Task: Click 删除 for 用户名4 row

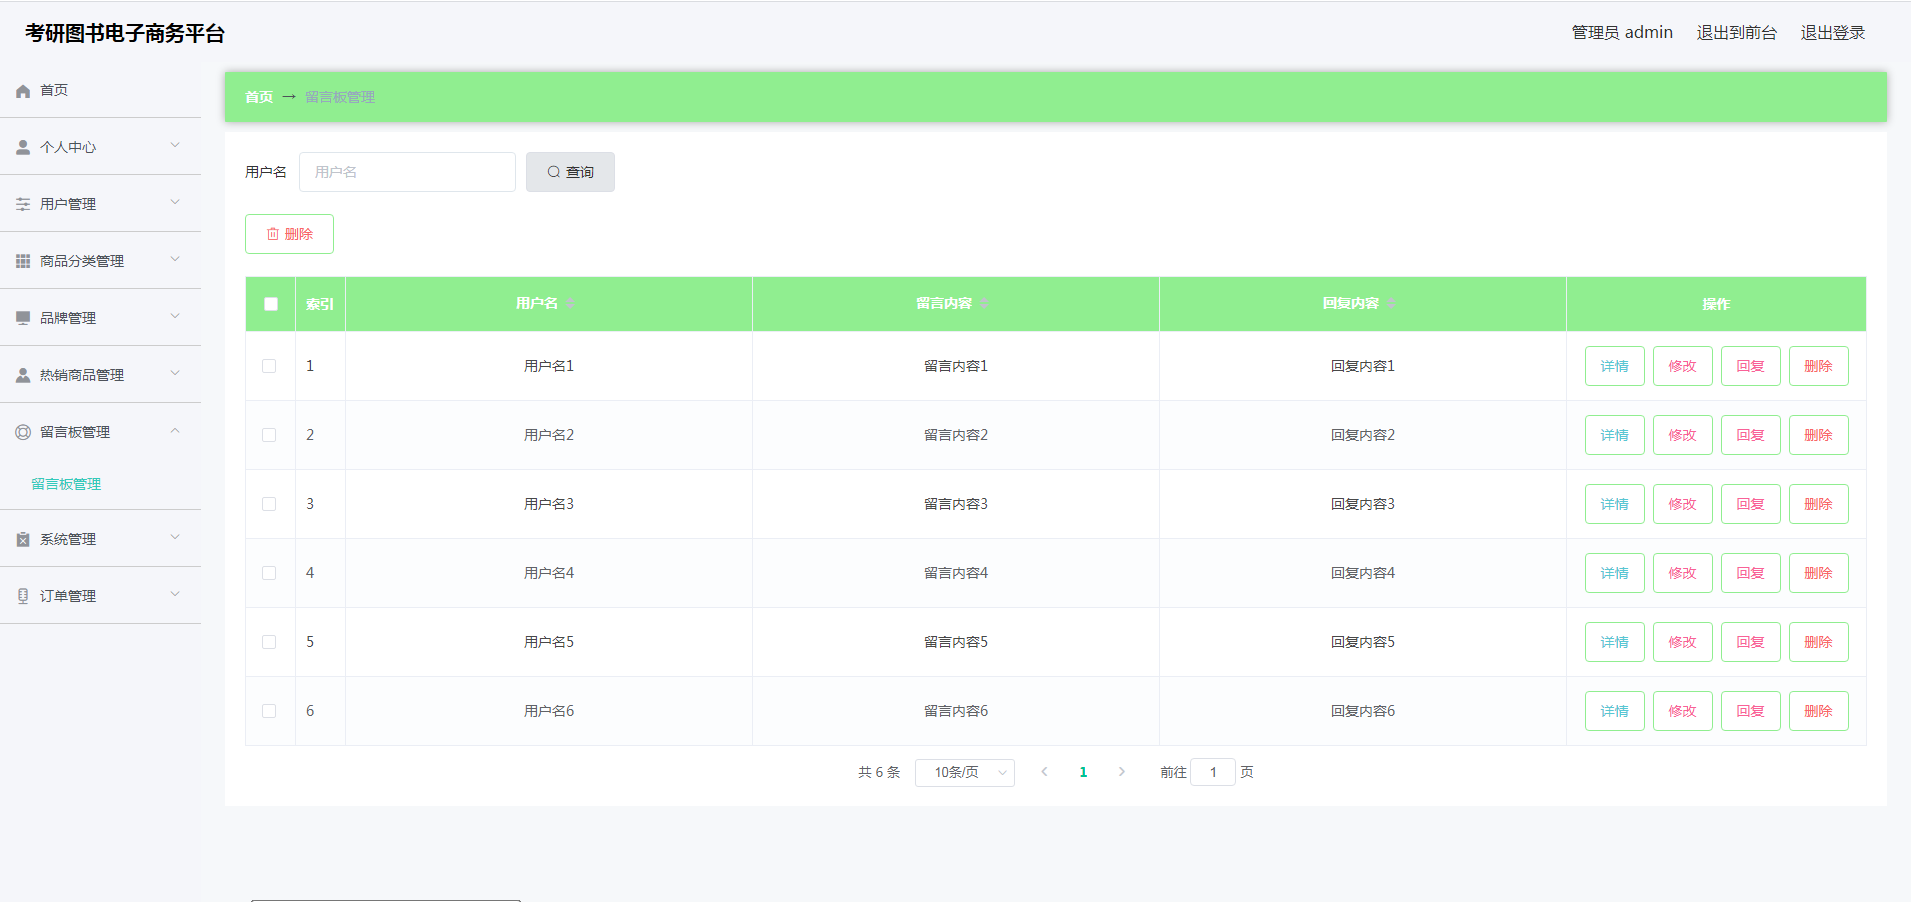Action: (x=1819, y=573)
